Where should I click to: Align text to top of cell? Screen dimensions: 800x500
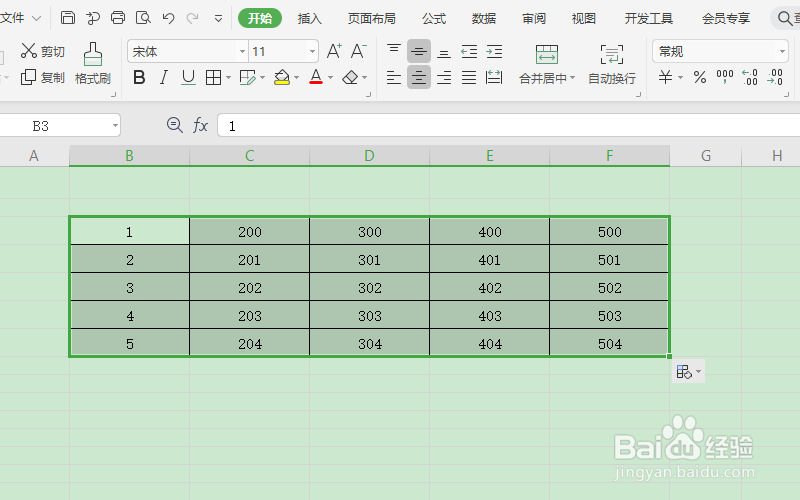tap(394, 51)
